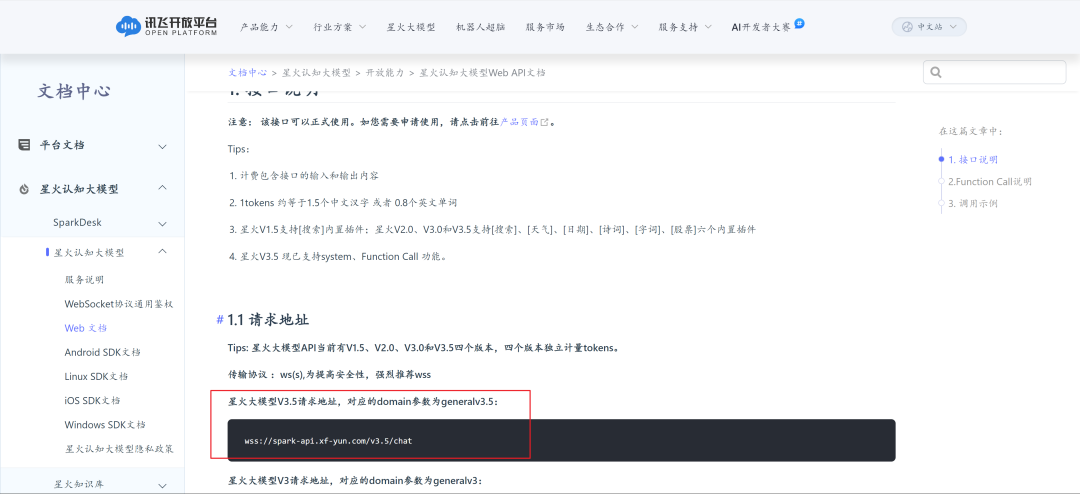Image resolution: width=1080 pixels, height=494 pixels.
Task: Collapse the highlighted 星火认知大模型 subgroup
Action: point(163,251)
